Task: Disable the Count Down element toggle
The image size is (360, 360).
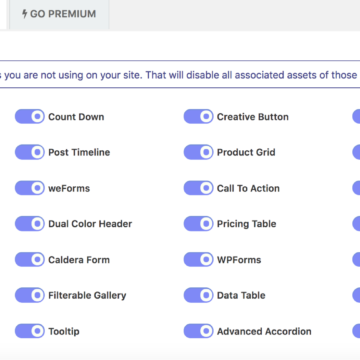Action: (30, 117)
